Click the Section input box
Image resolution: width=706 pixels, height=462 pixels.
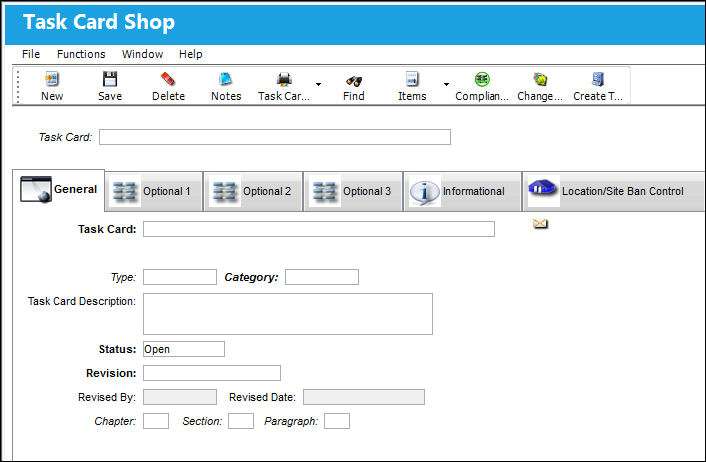(x=241, y=421)
